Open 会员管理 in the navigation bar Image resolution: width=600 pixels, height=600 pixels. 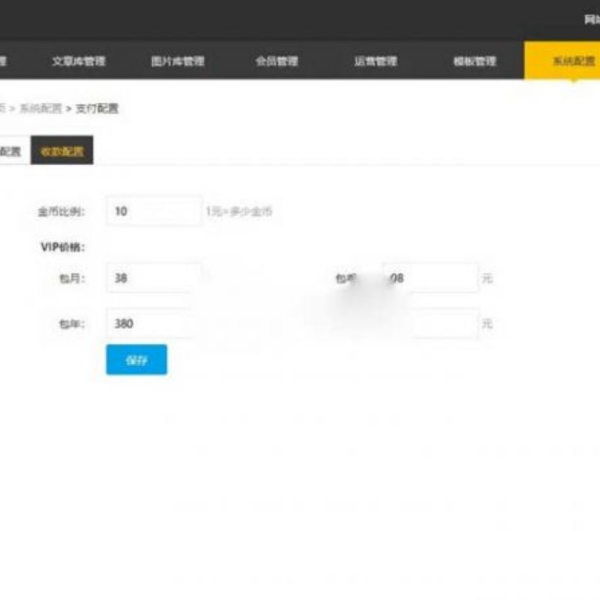coord(276,61)
